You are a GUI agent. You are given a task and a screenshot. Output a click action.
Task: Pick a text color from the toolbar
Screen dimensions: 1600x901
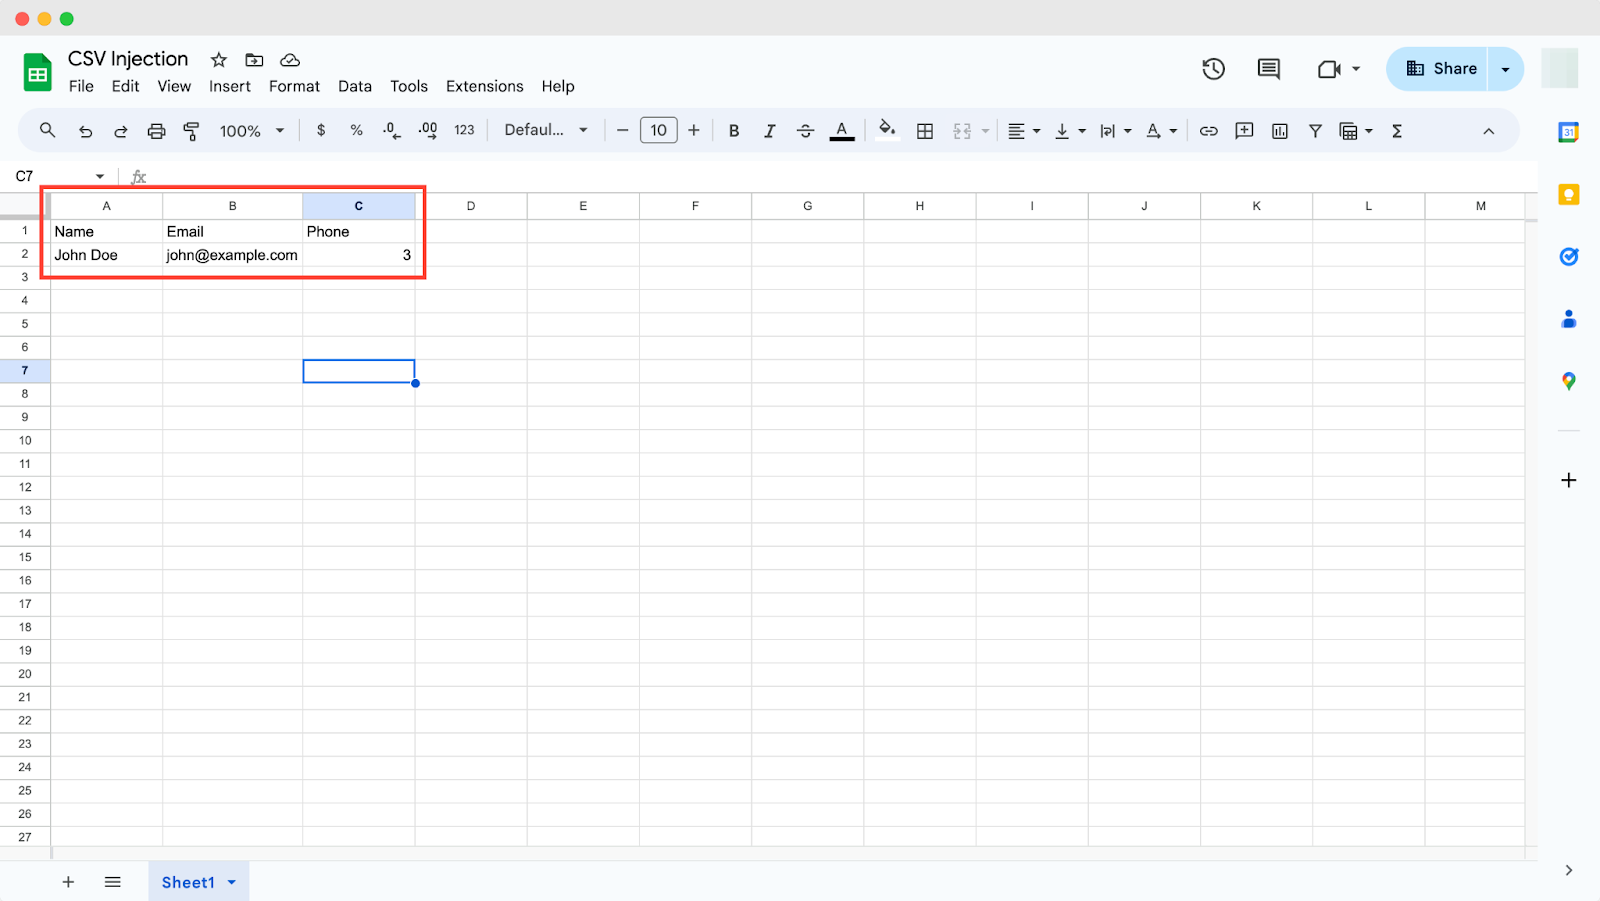pyautogui.click(x=841, y=130)
